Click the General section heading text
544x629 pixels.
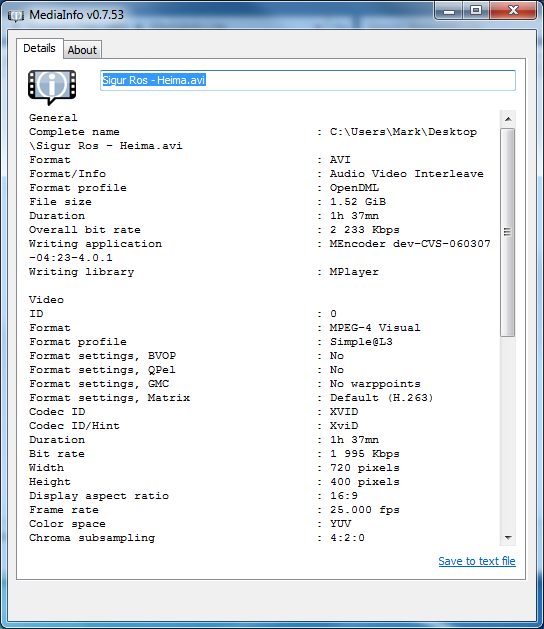pos(53,118)
